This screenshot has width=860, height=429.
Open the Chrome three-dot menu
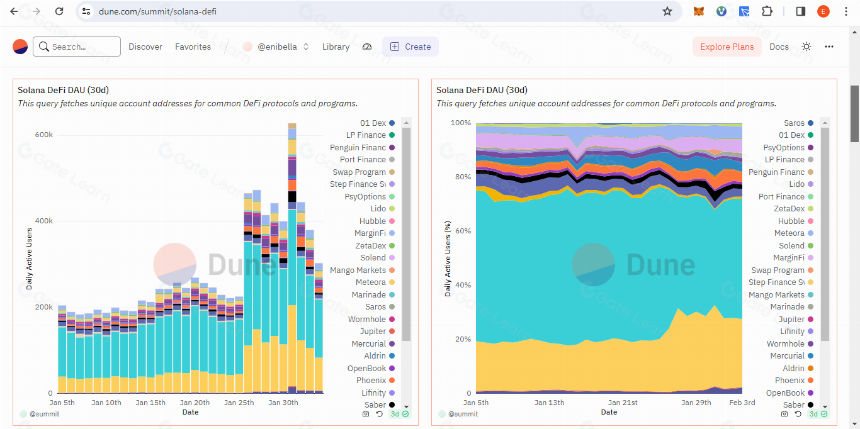[x=845, y=11]
